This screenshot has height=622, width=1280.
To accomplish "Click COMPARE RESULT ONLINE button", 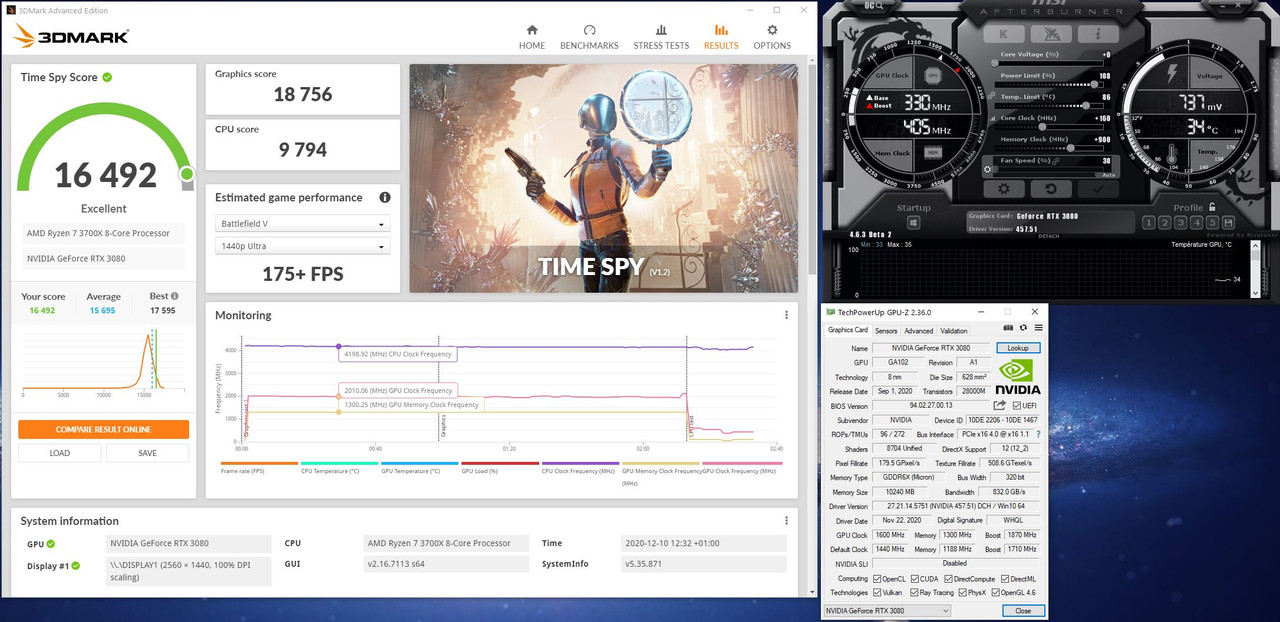I will 103,429.
